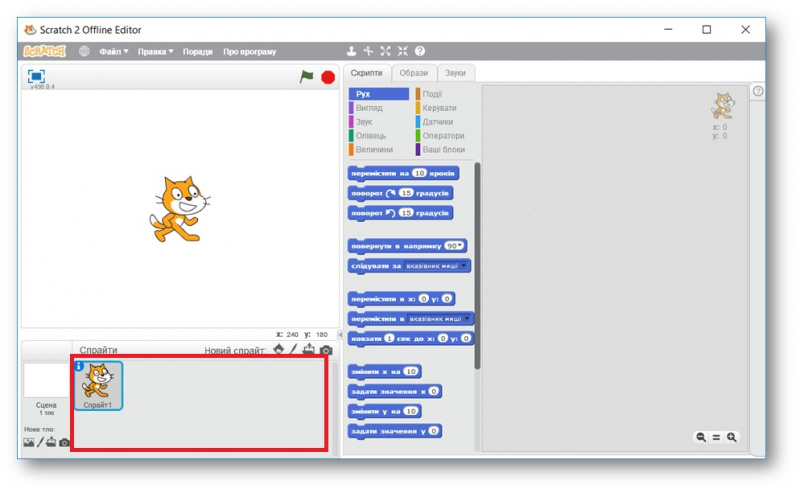
Task: Choose new sprite from library icon
Action: coord(279,350)
